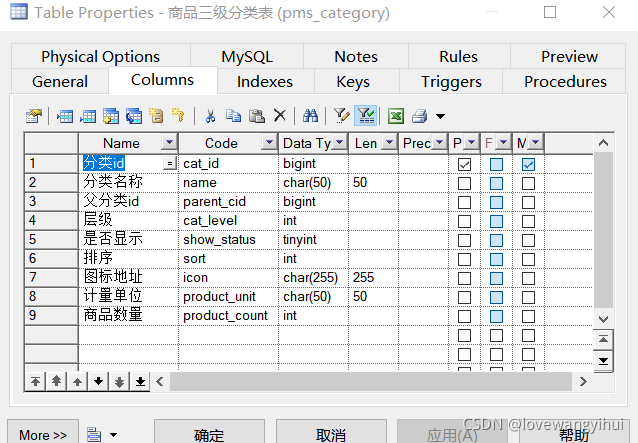Open Name column header filter dropdown
Viewport: 638px width, 443px height.
169,142
